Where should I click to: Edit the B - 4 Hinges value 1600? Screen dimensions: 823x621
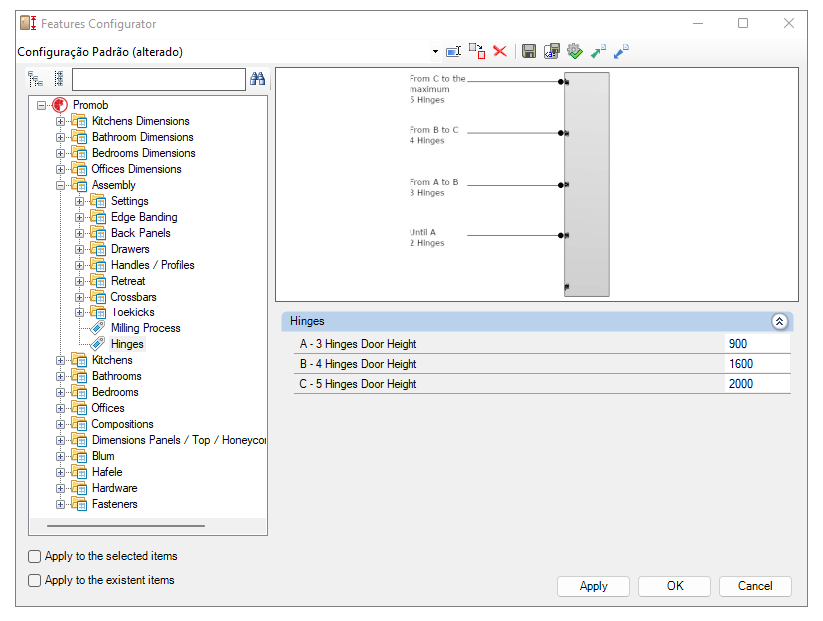757,364
